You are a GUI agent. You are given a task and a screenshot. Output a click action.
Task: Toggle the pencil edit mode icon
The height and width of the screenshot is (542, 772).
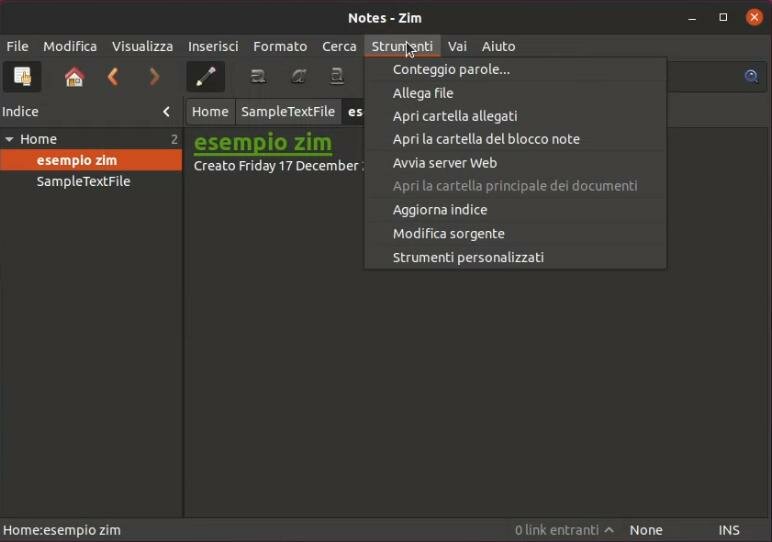coord(206,77)
